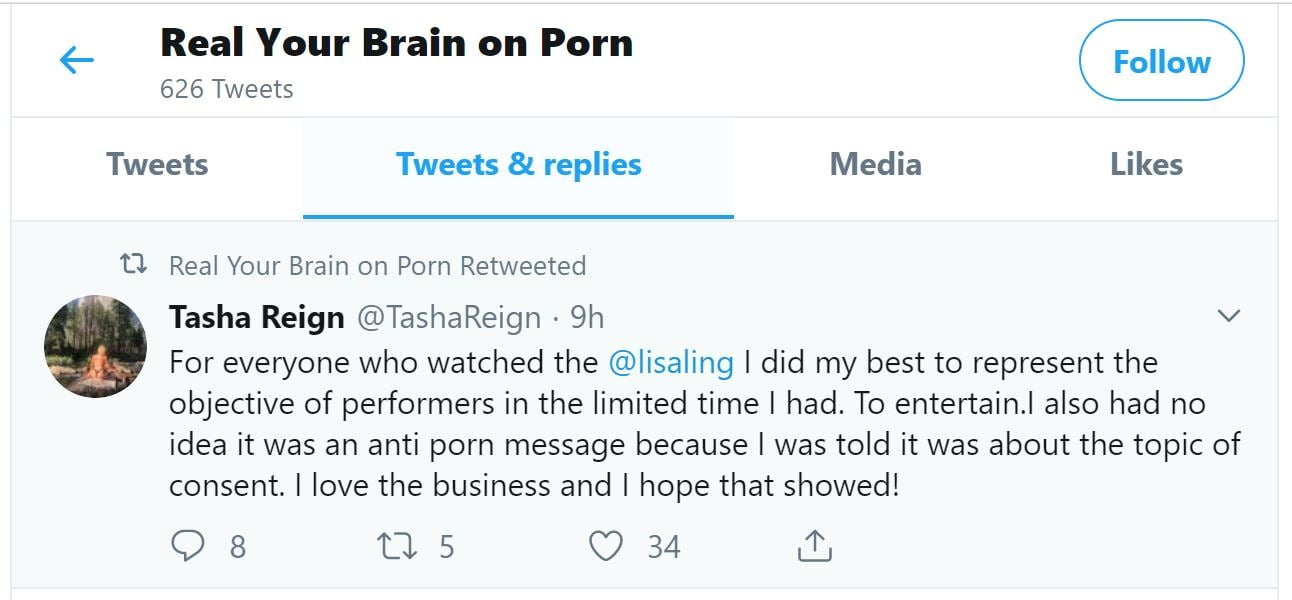Open the @lisaling mention in the tweet
This screenshot has height=600, width=1292.
click(x=671, y=362)
